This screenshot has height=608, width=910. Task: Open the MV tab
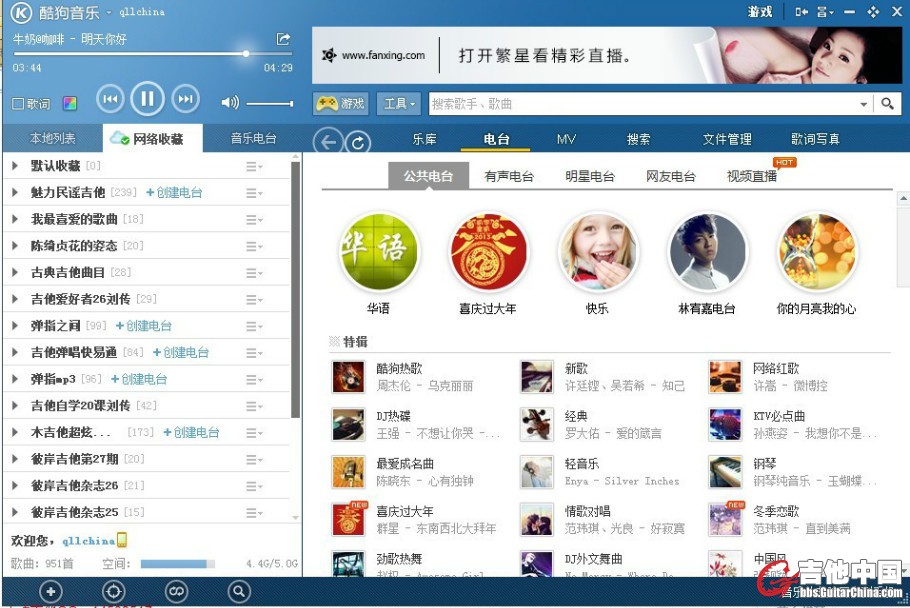[566, 139]
